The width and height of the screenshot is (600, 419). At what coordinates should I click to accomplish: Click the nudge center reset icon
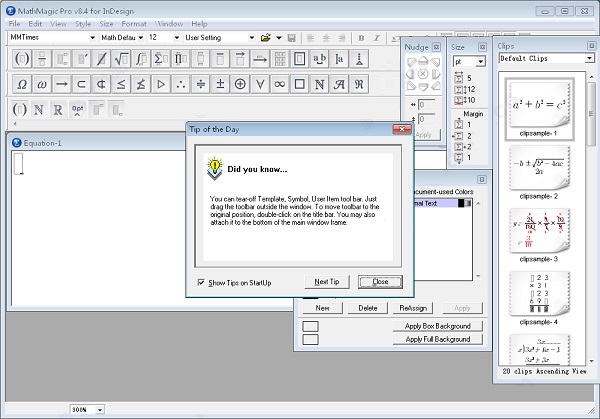(x=422, y=74)
